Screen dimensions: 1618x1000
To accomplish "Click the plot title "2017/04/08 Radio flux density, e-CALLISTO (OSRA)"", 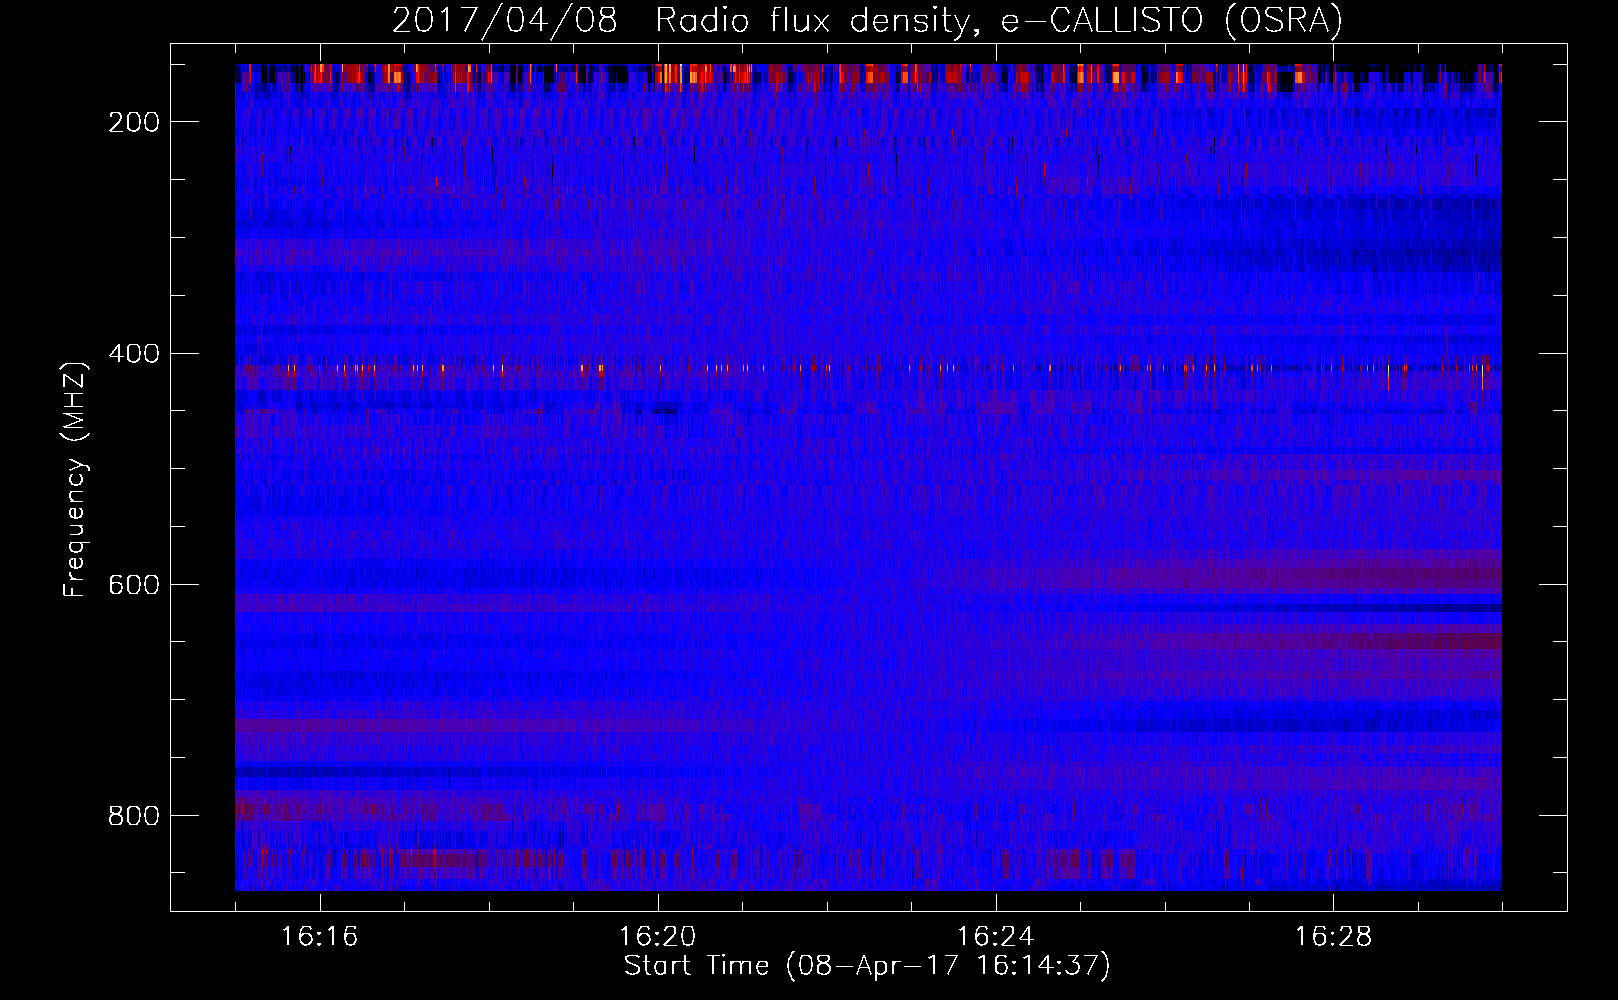I will pos(867,20).
